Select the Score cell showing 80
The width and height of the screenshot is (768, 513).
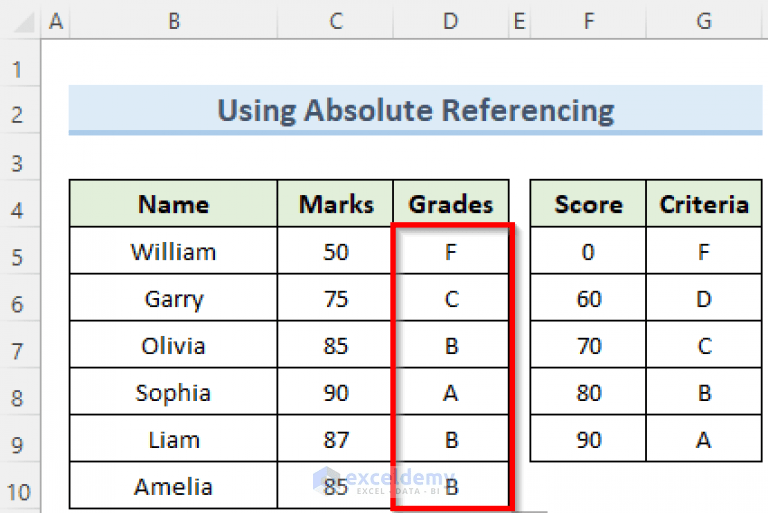pos(588,392)
